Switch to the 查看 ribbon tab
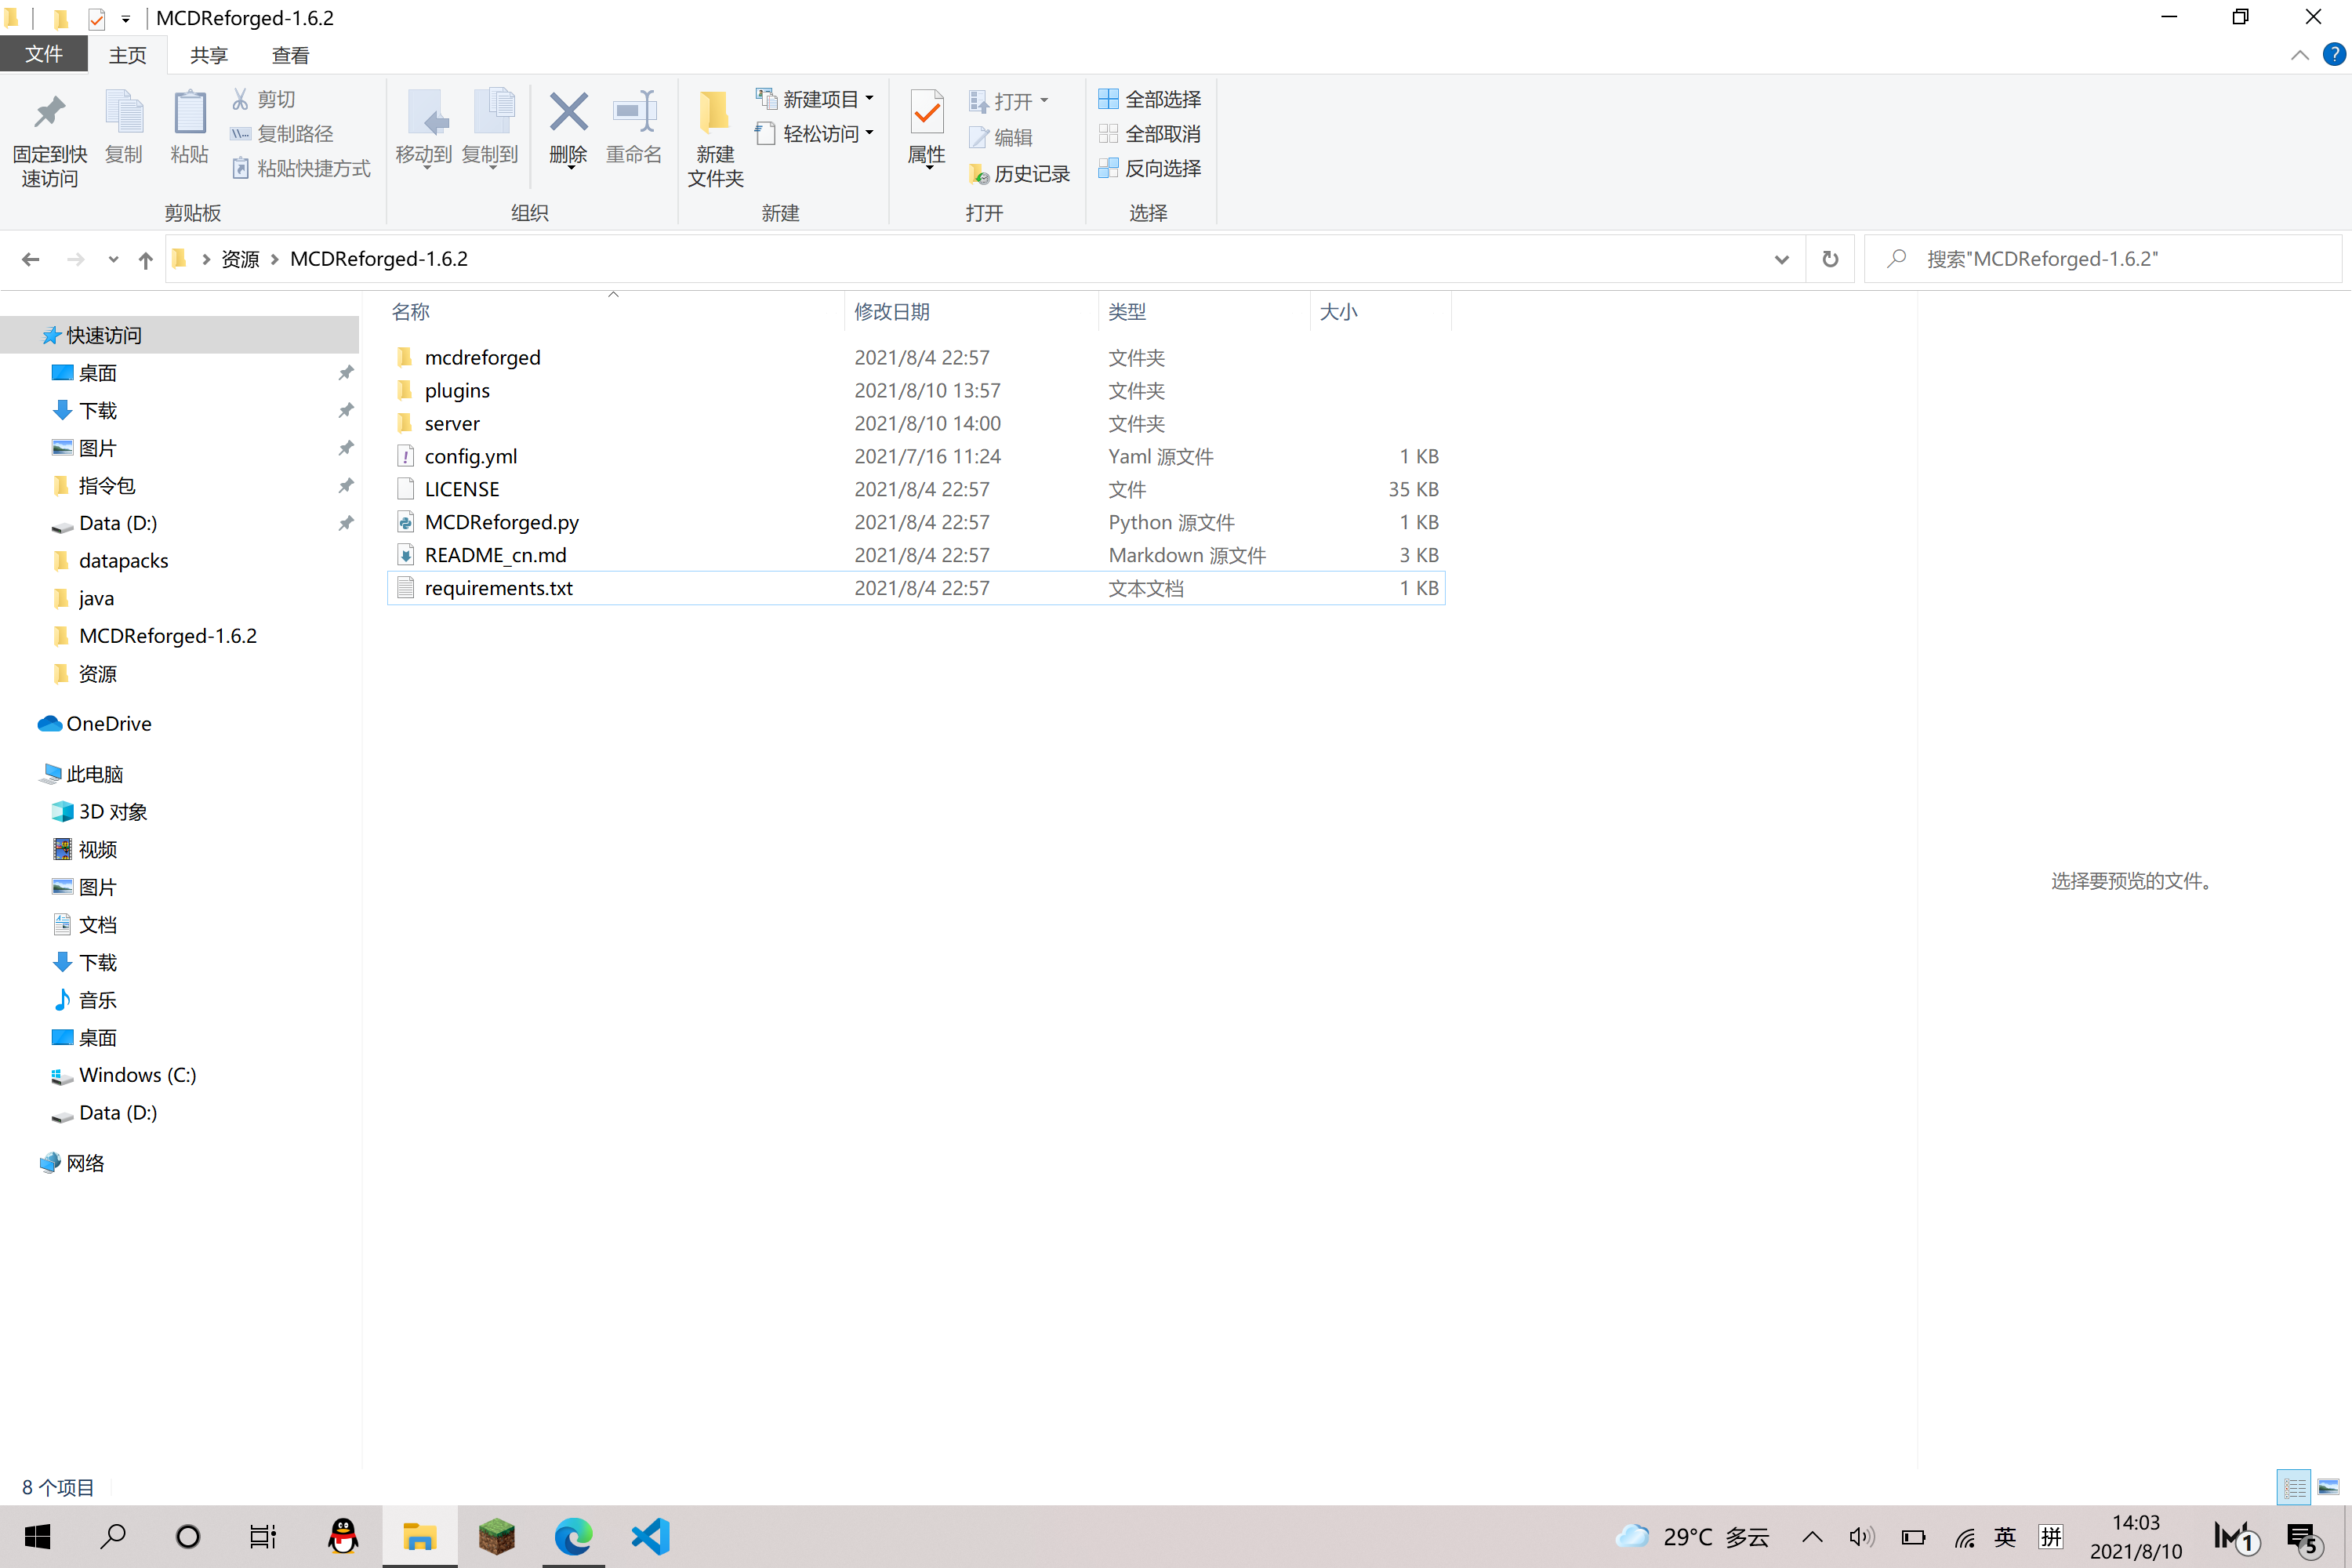The width and height of the screenshot is (2352, 1568). pyautogui.click(x=291, y=55)
